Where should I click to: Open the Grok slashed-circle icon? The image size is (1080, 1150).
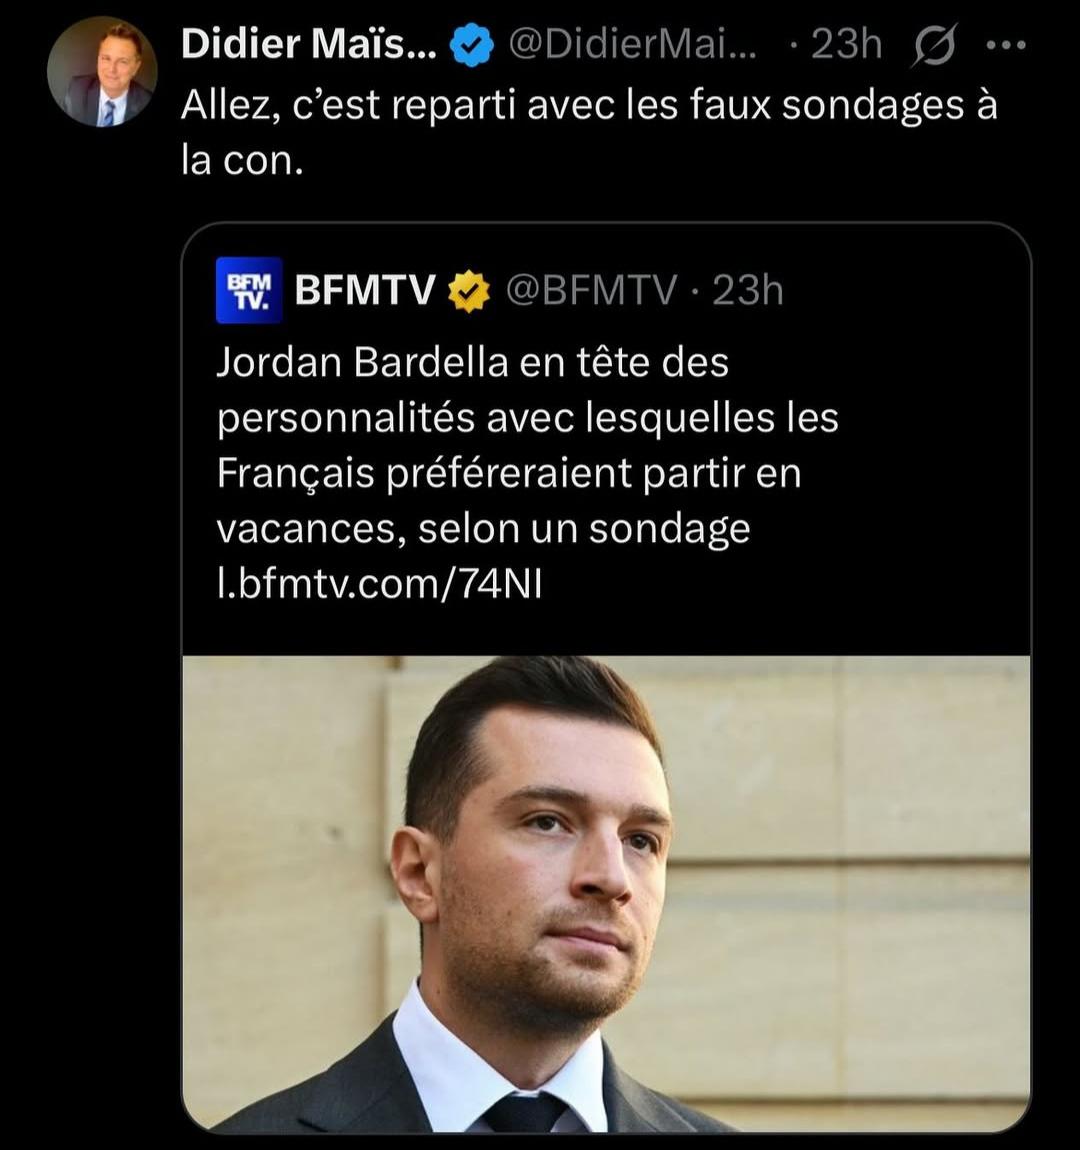[x=934, y=46]
